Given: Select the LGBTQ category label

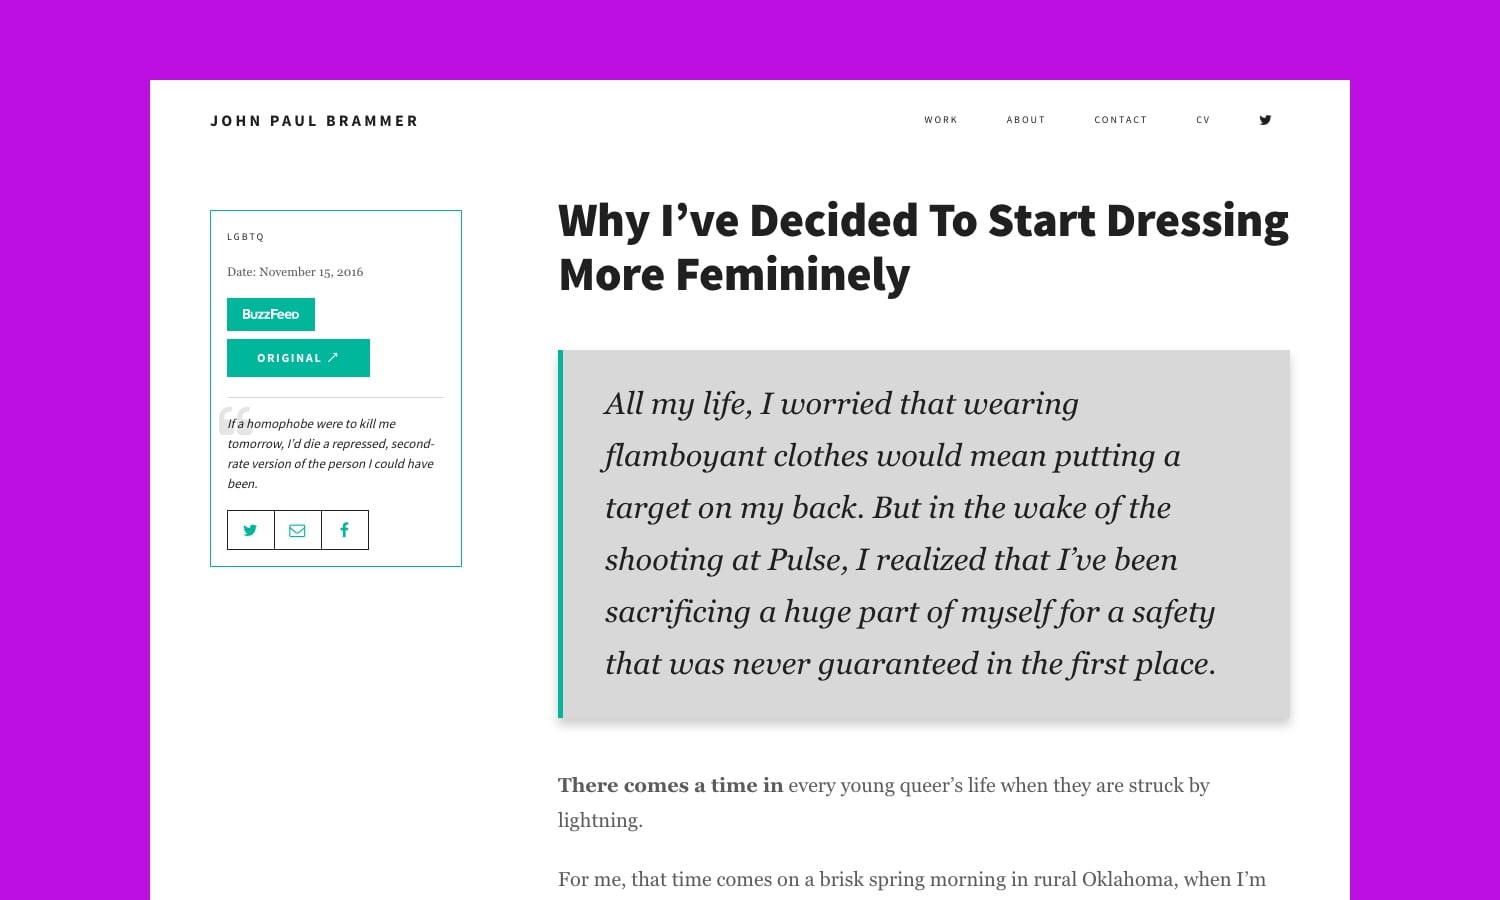Looking at the screenshot, I should (x=246, y=237).
